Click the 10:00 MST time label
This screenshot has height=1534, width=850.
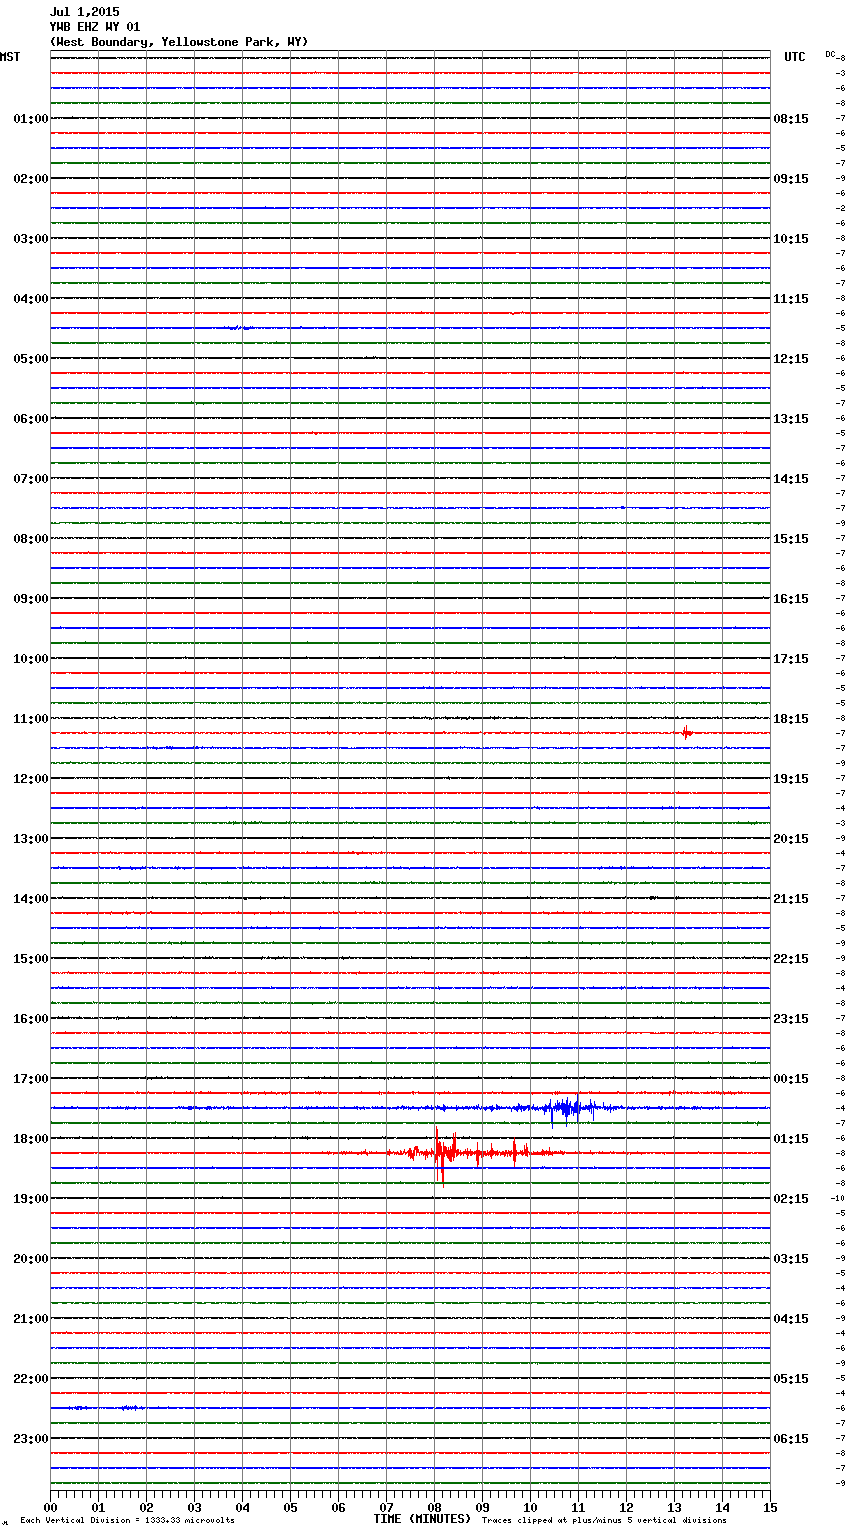click(x=30, y=659)
